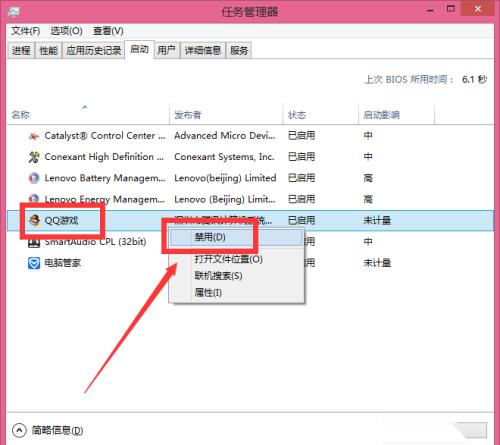The height and width of the screenshot is (445, 500).
Task: Select the 电脑管家 entry name
Action: [63, 263]
